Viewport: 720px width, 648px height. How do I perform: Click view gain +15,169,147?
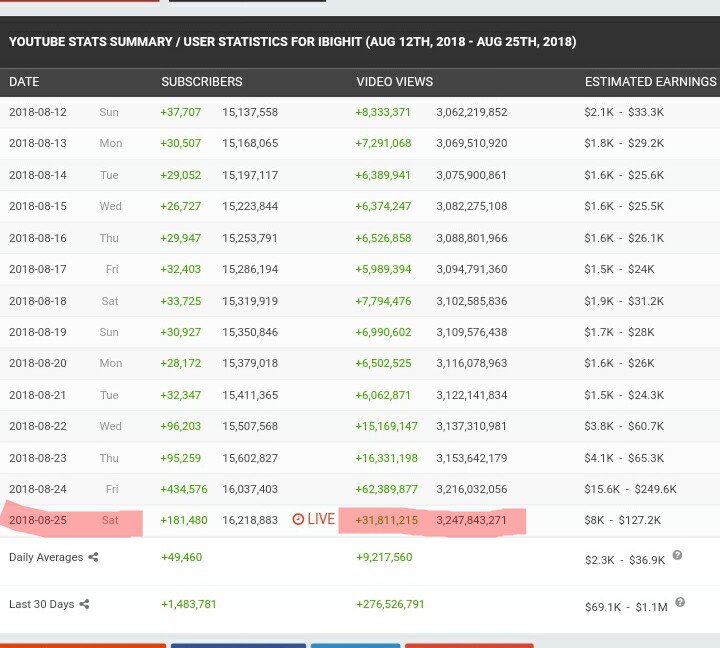point(386,426)
